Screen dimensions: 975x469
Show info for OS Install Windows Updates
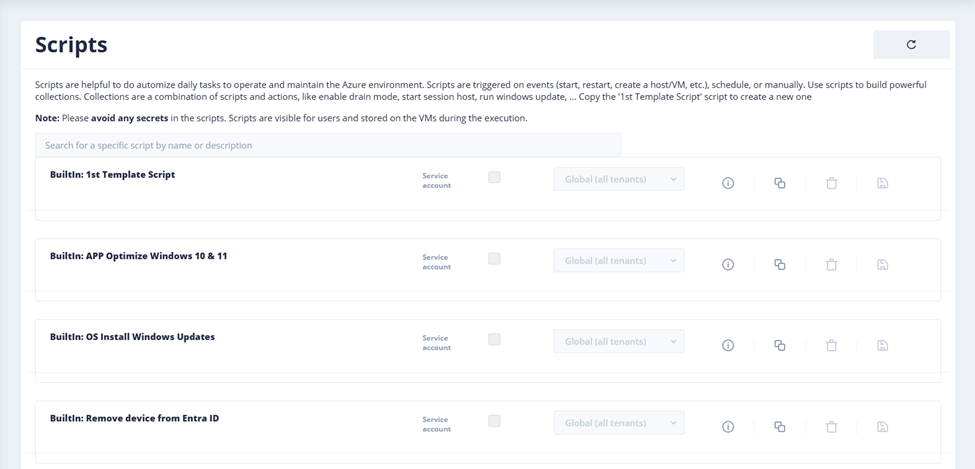point(728,345)
